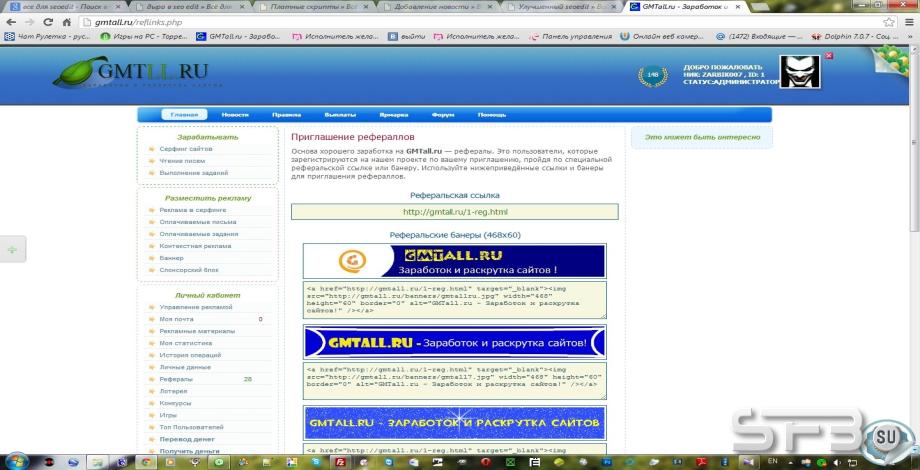Viewport: 920px width, 470px height.
Task: Open 'Личные данные' sidebar link
Action: pyautogui.click(x=185, y=367)
